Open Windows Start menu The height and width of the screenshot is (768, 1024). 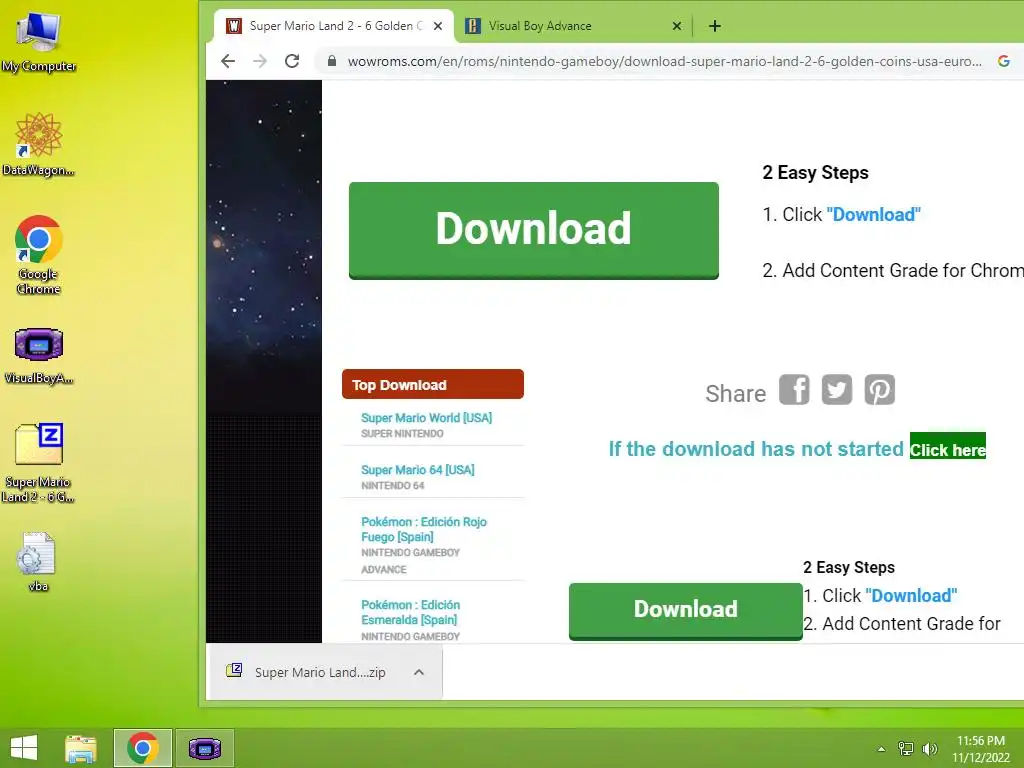point(24,748)
